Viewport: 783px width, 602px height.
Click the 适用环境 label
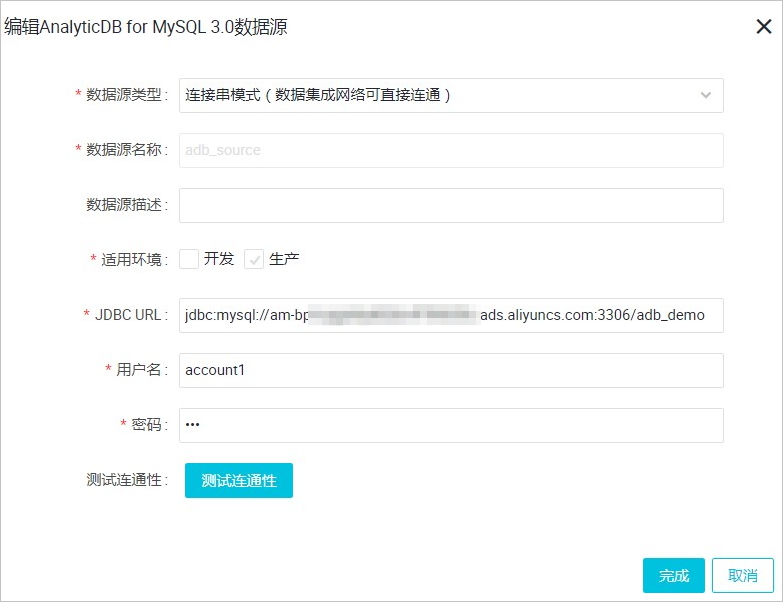click(x=131, y=260)
